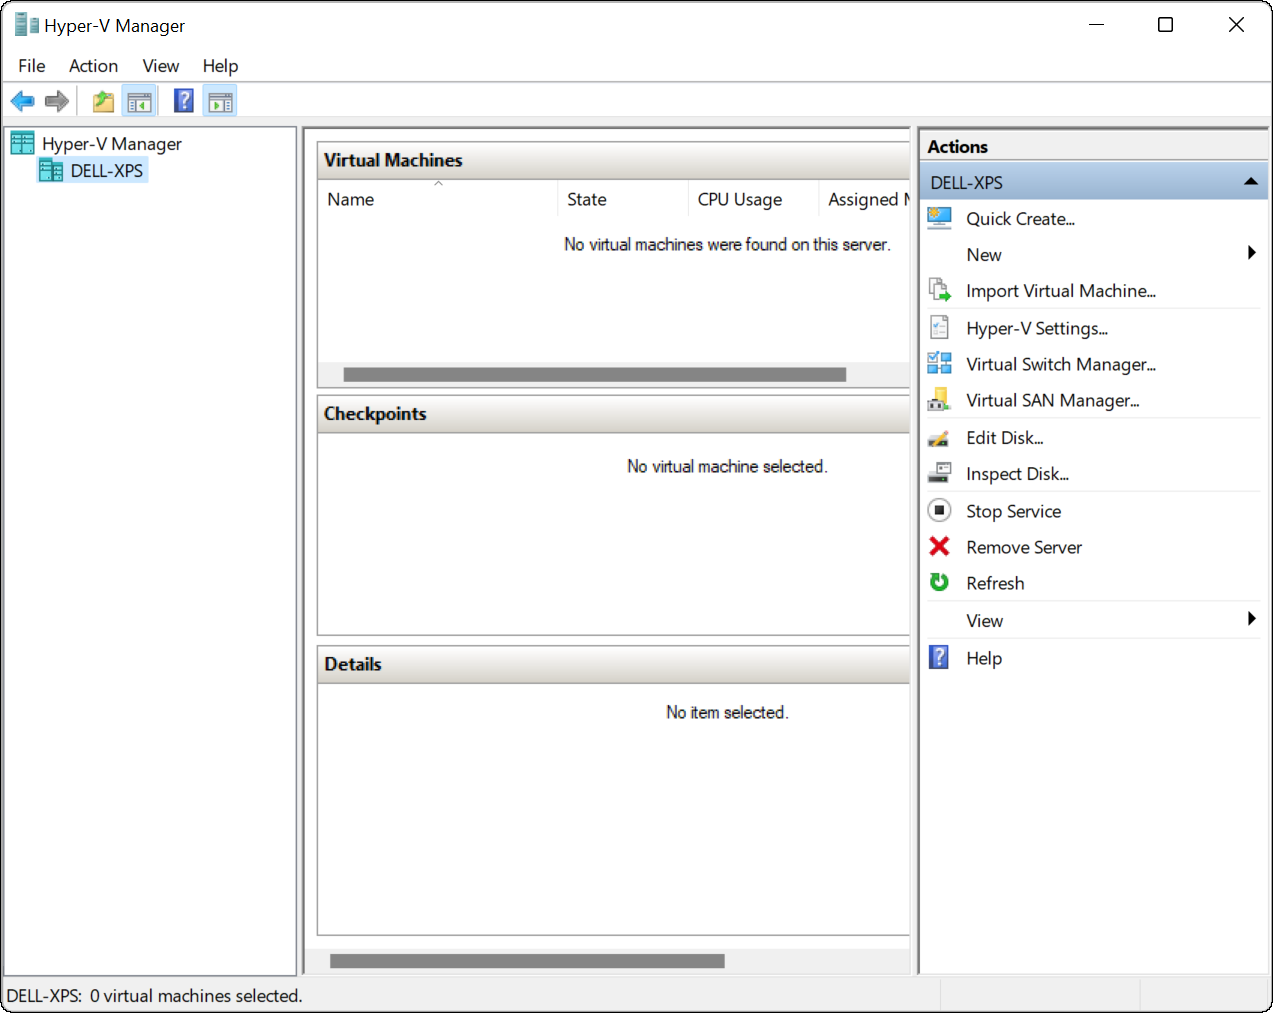The image size is (1273, 1013).
Task: Expand the View submenu in Actions pane
Action: click(x=1251, y=620)
